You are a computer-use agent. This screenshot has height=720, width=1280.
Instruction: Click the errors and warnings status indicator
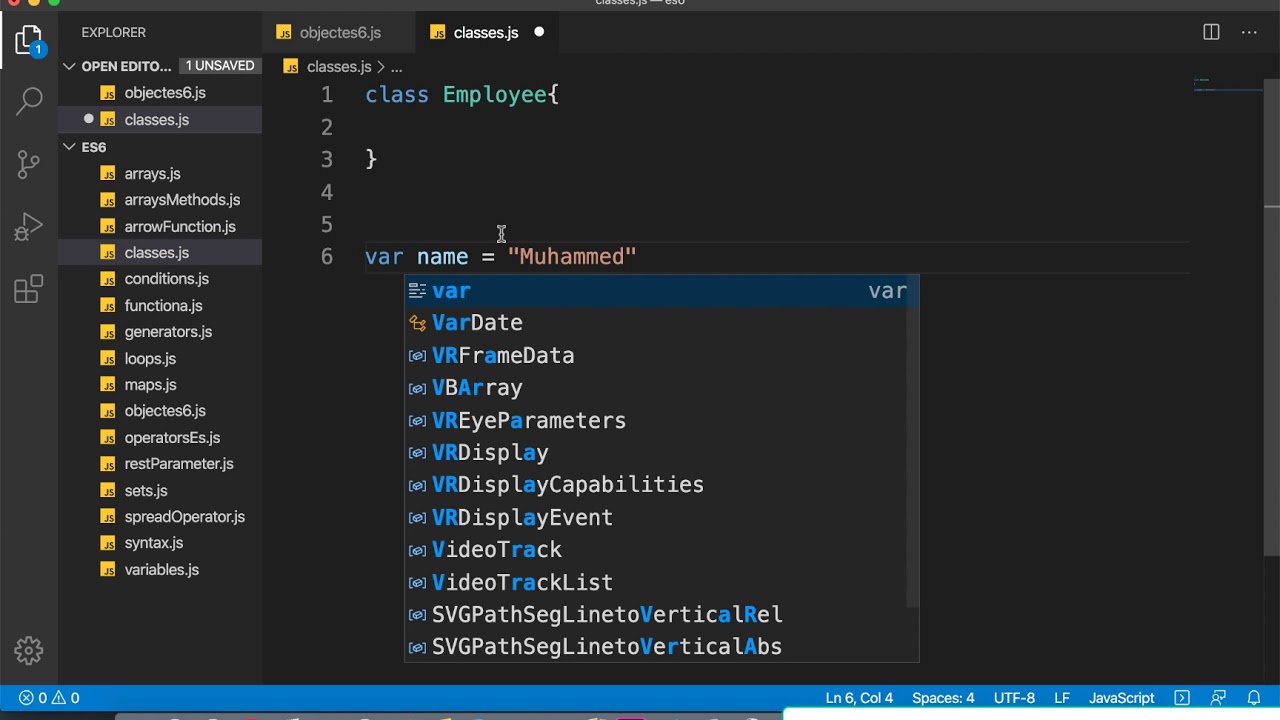click(49, 698)
